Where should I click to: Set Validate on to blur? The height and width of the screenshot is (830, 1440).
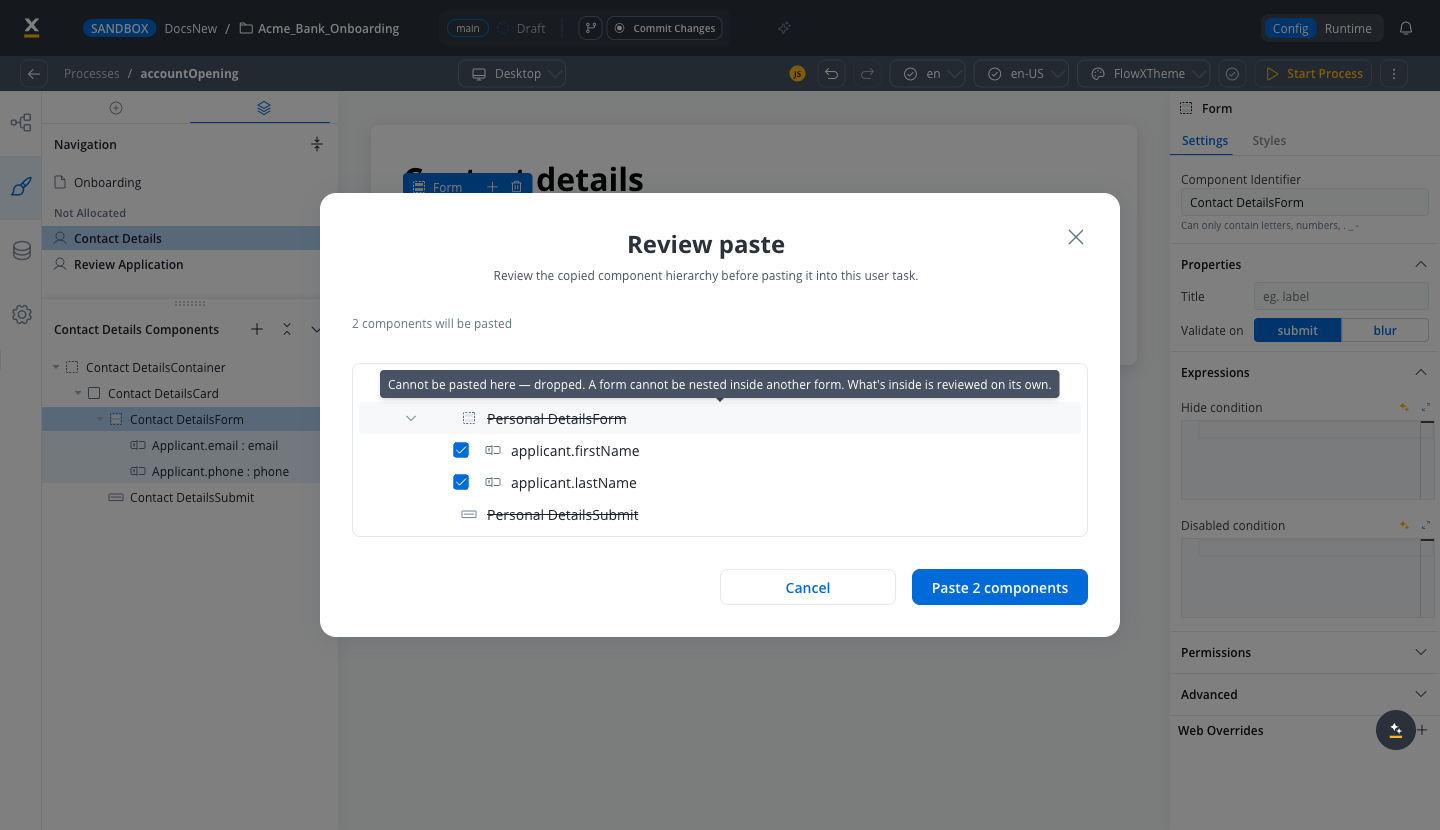1385,330
